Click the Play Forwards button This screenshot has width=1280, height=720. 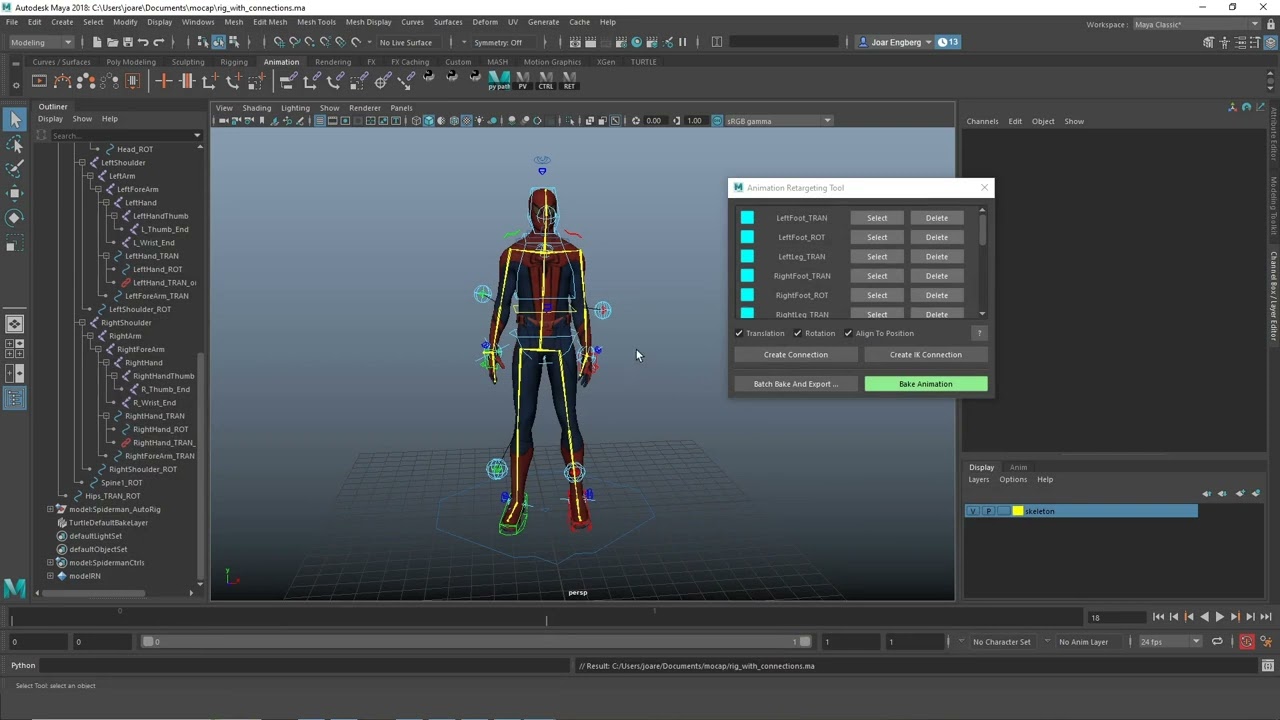tap(1219, 617)
